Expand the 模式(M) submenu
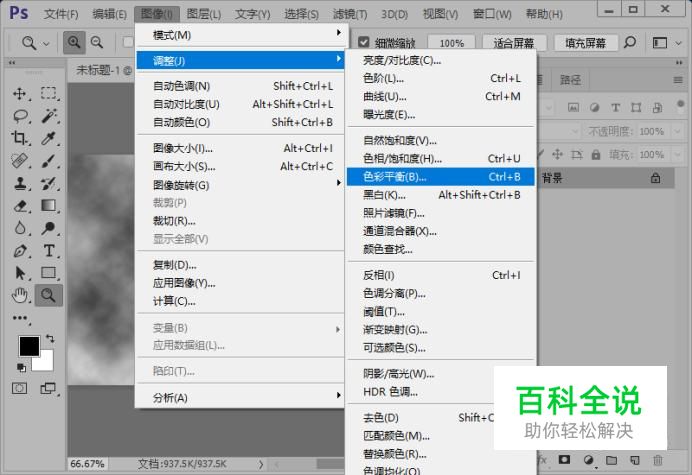 [241, 34]
